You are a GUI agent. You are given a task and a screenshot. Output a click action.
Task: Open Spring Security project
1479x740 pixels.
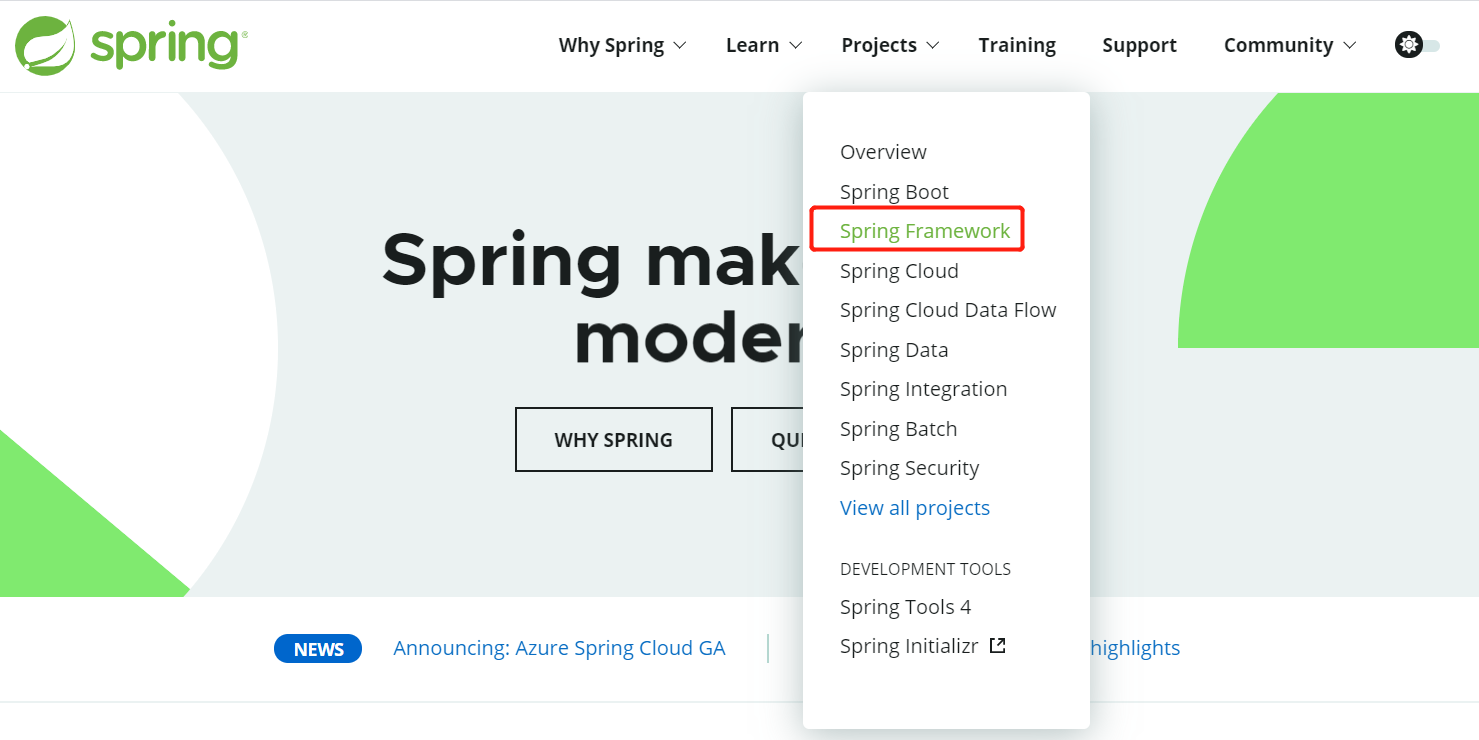[909, 468]
